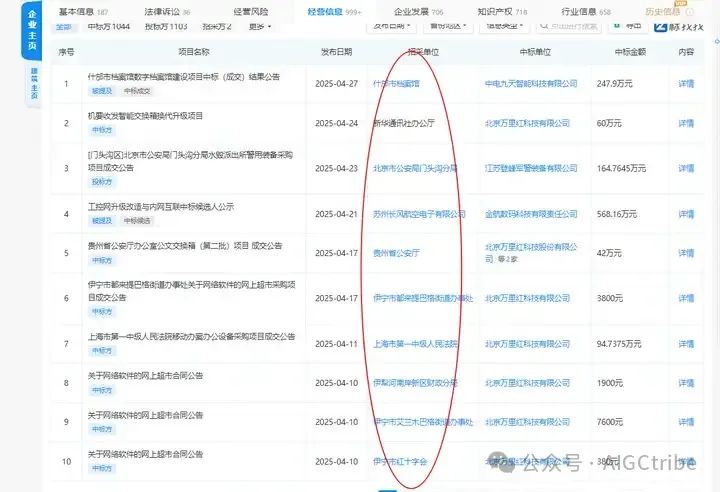
Task: Open the 伊宁市艾兰木巴格街道办事处 purchaser link
Action: [x=423, y=422]
